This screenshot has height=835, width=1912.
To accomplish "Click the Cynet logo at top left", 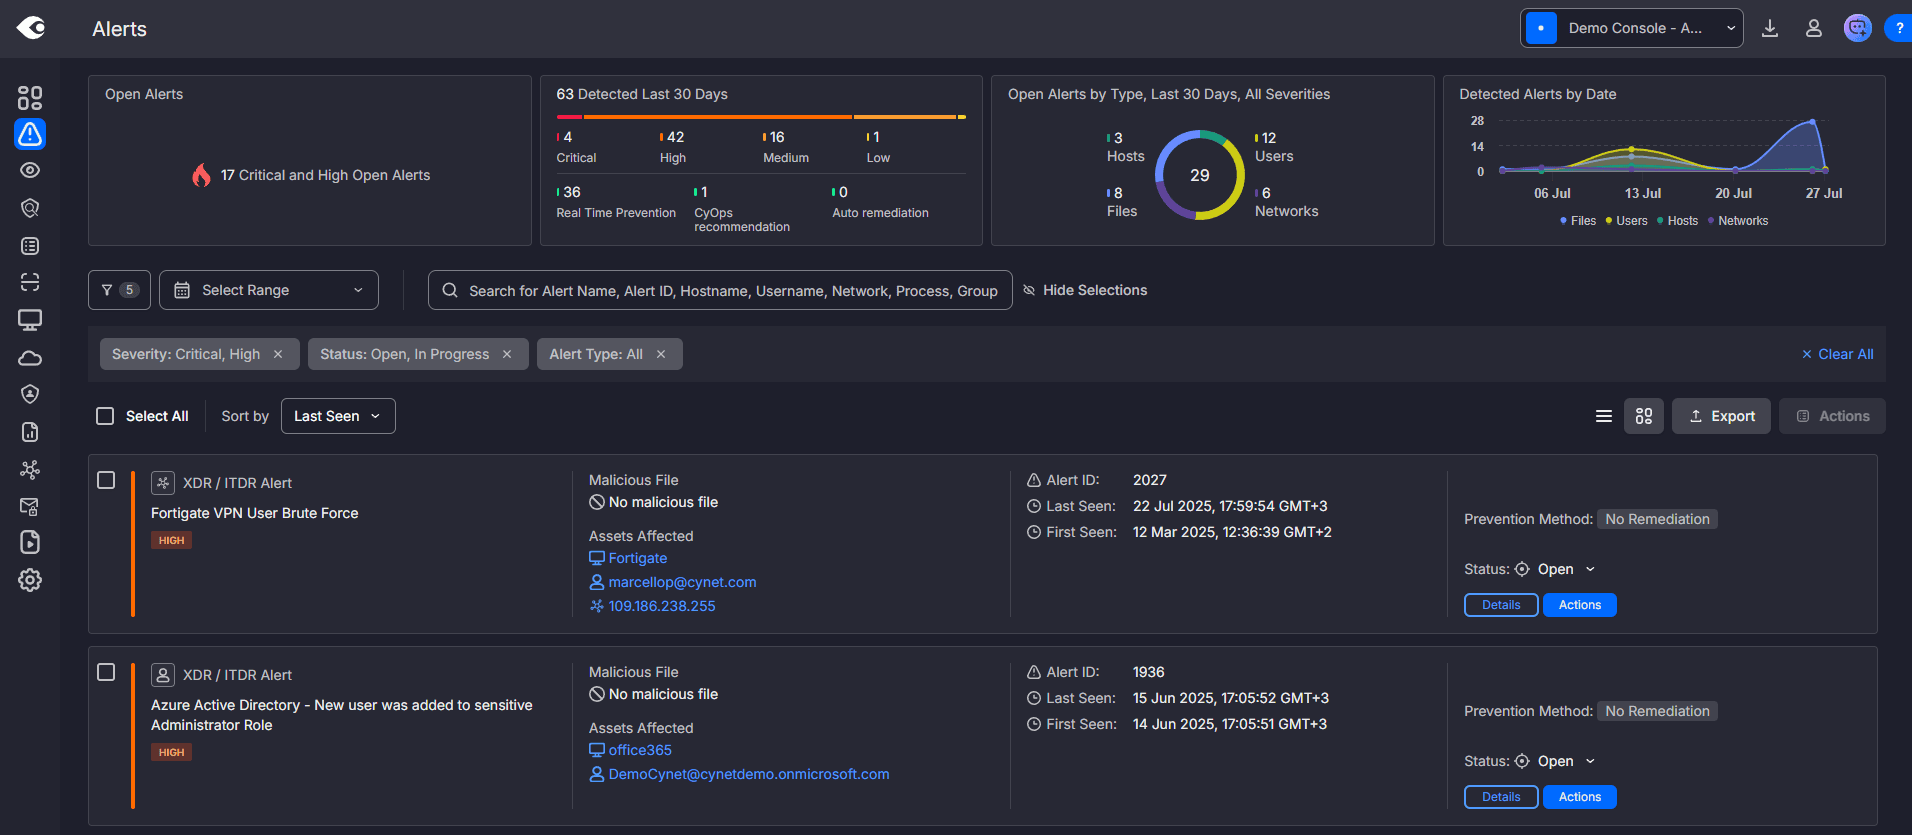I will coord(31,28).
